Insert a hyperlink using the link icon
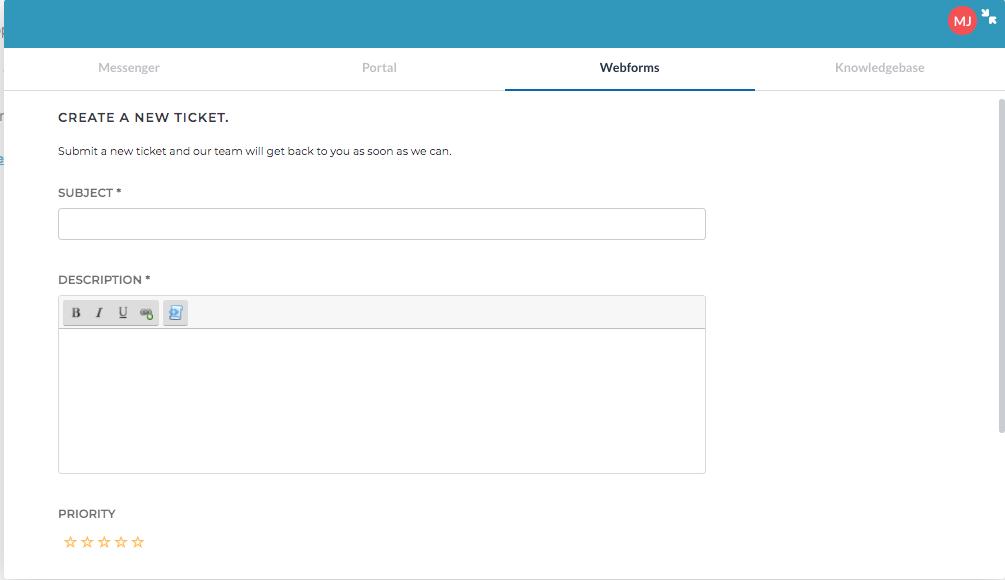1005x580 pixels. pos(147,313)
